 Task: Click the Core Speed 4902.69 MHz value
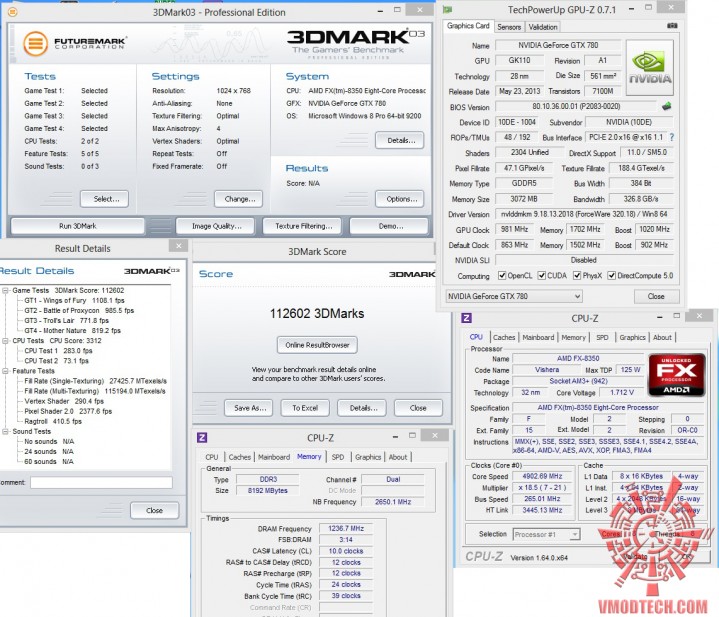(x=542, y=476)
